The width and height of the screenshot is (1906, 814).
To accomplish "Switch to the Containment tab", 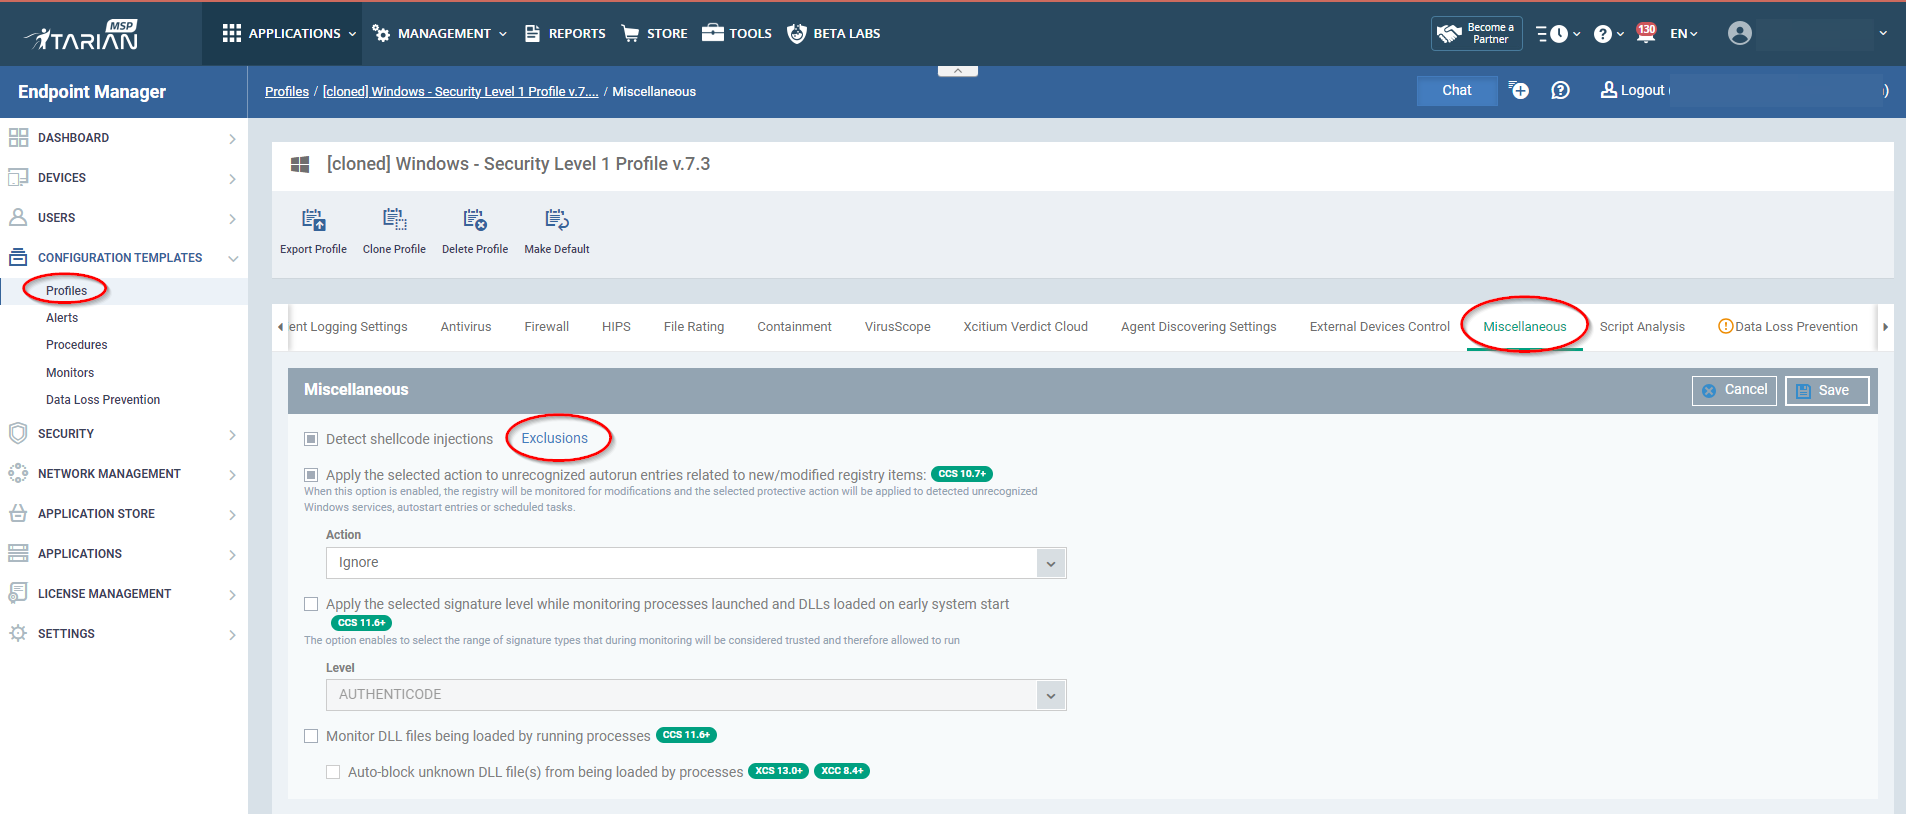I will [x=794, y=327].
